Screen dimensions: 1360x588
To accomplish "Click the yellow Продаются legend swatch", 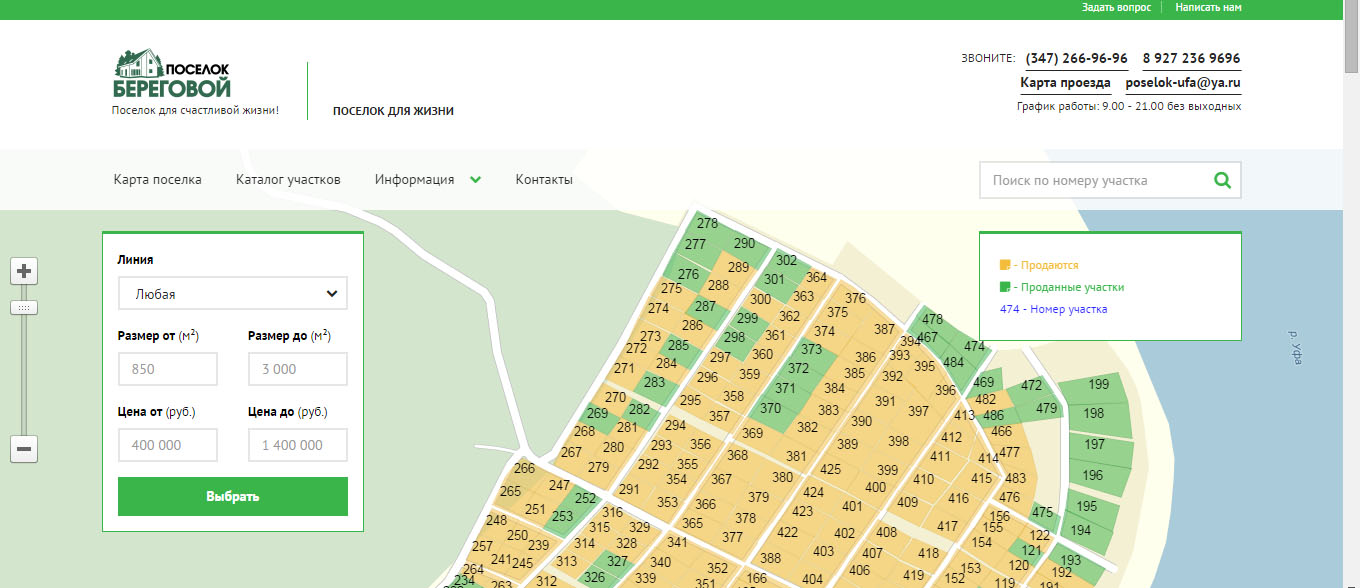I will (x=1005, y=265).
